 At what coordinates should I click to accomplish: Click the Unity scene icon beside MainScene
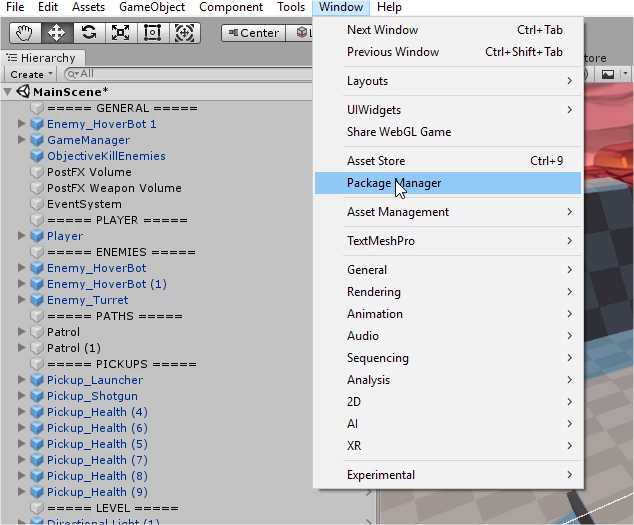tap(23, 91)
